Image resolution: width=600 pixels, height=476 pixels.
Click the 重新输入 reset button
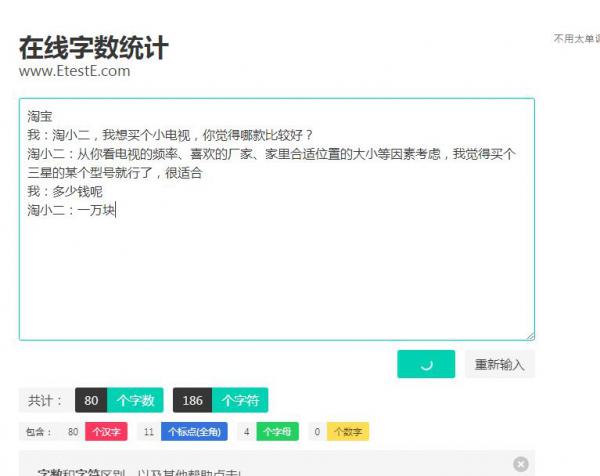coord(499,364)
